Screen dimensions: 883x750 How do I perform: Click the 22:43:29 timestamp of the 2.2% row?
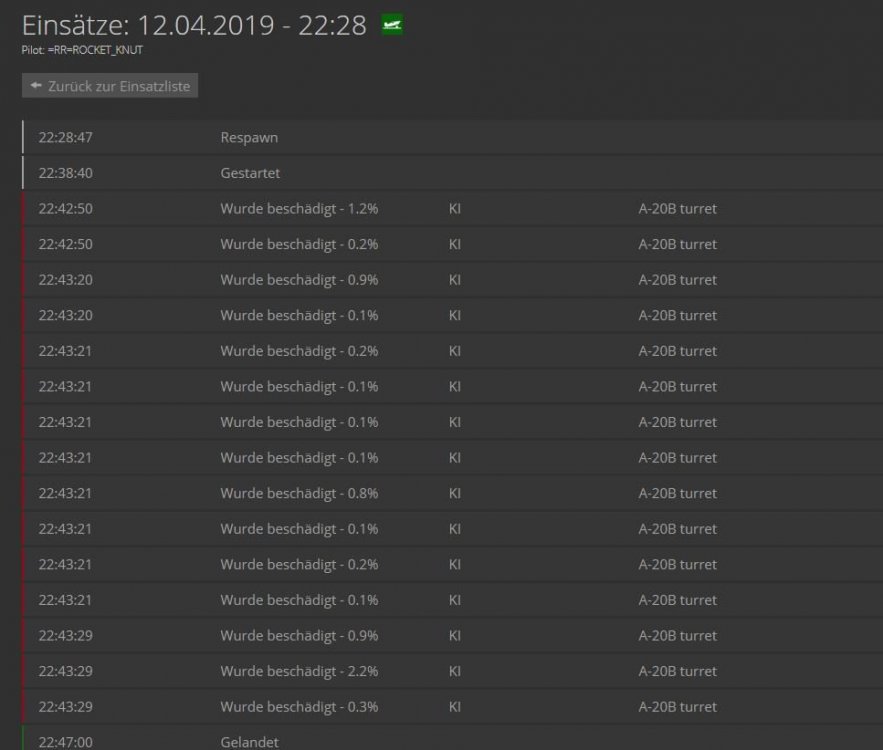[65, 671]
